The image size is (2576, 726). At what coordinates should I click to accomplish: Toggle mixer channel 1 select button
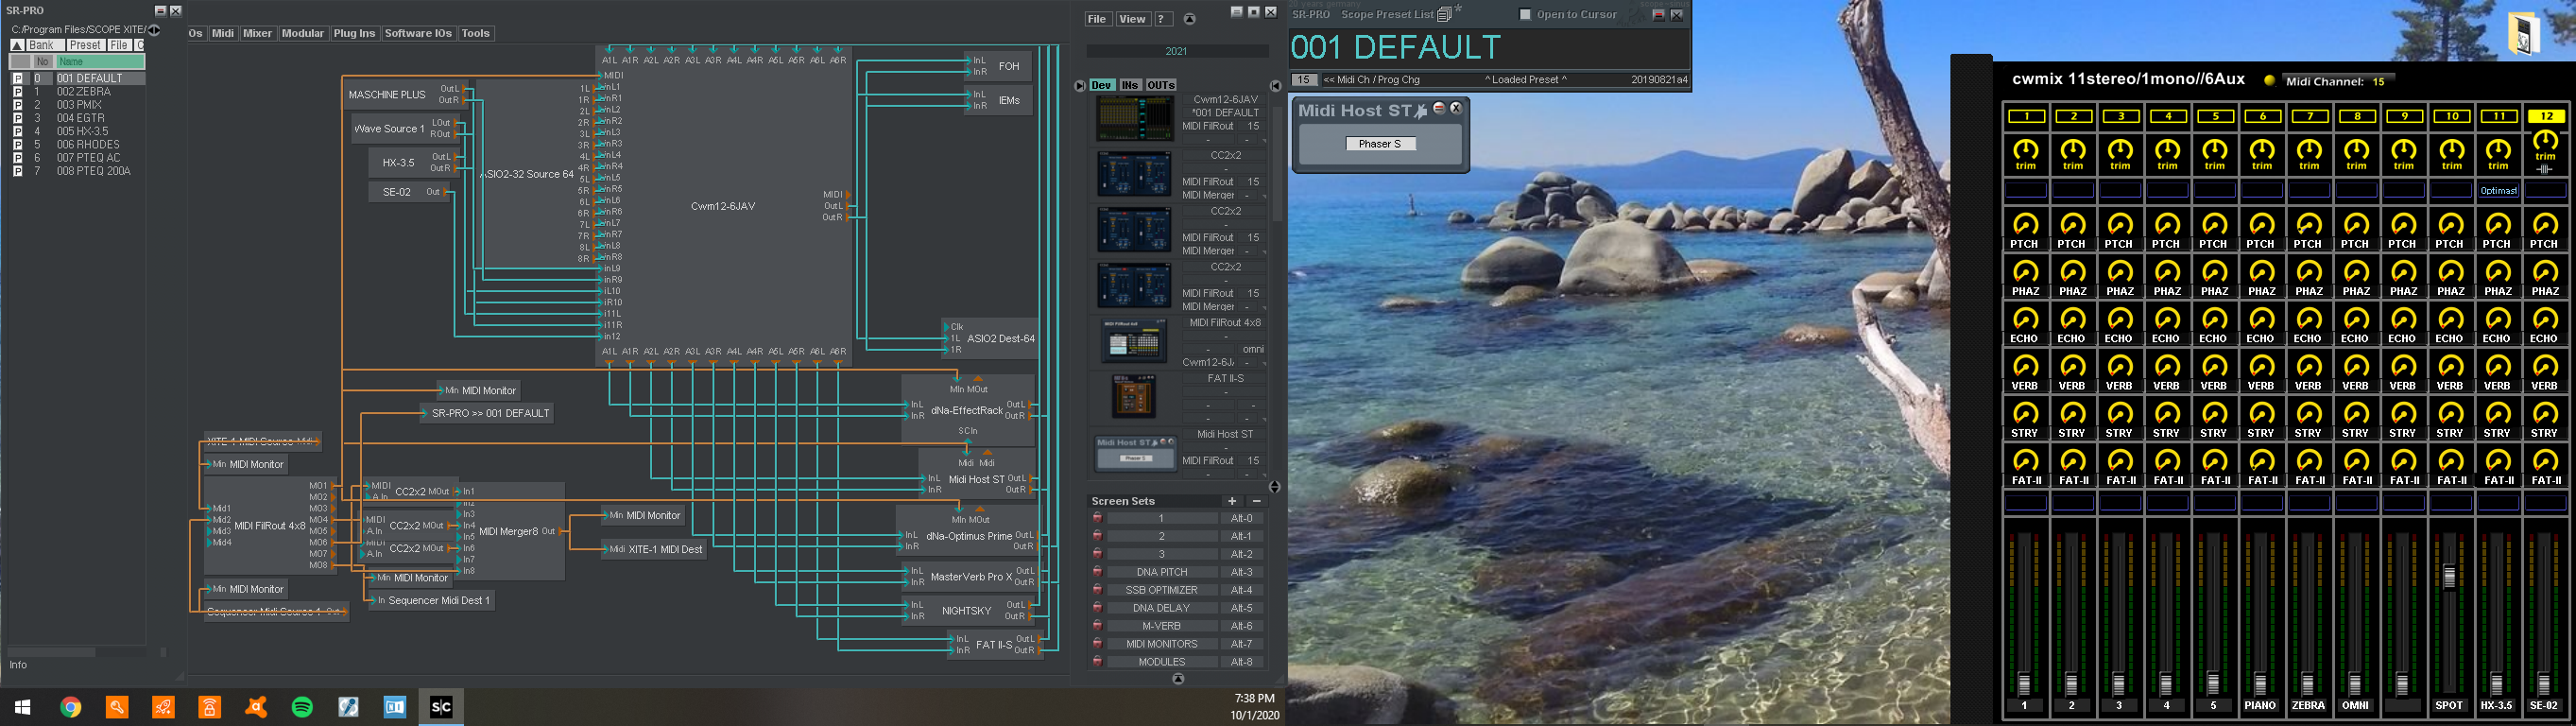coord(2026,116)
